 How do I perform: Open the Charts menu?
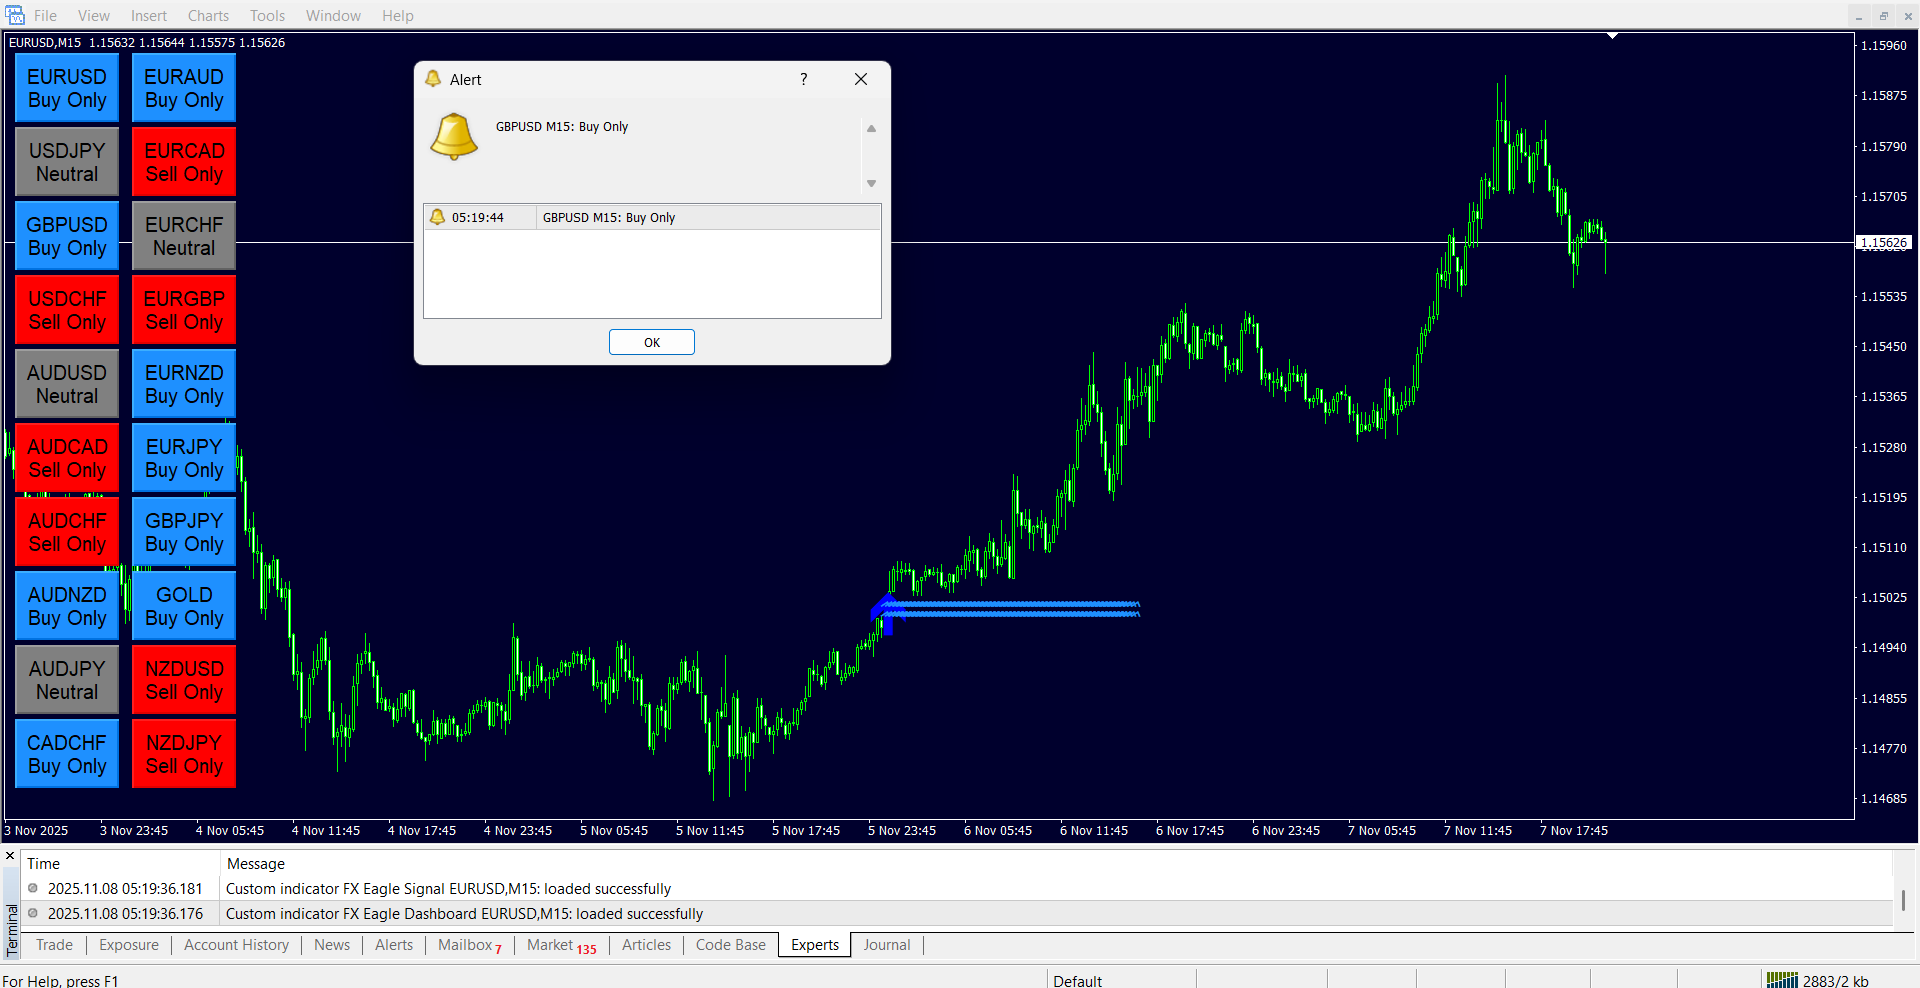[208, 15]
